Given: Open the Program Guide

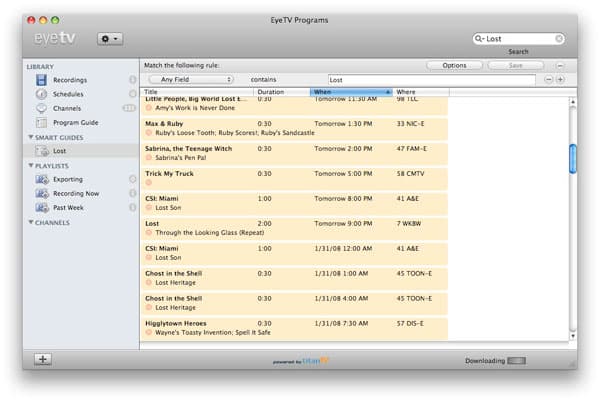Looking at the screenshot, I should [x=76, y=122].
